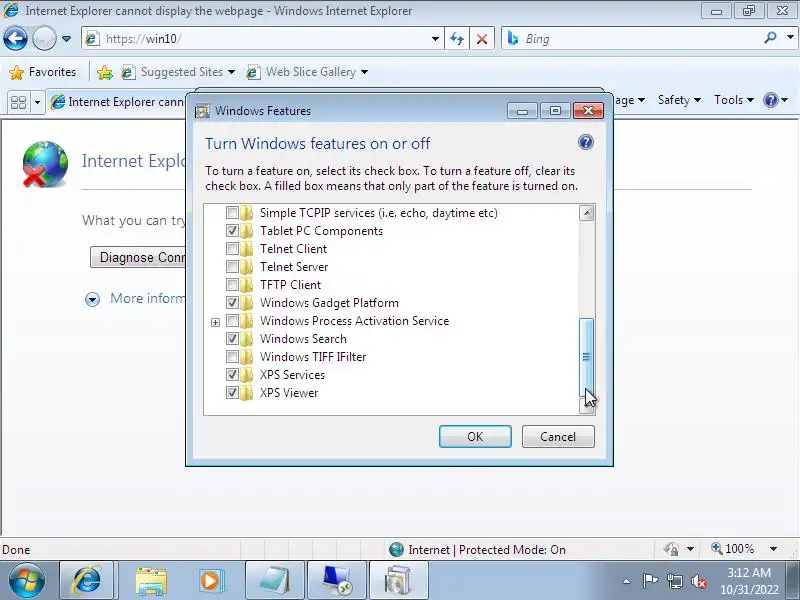Click the Refresh page icon
Viewport: 800px width, 600px height.
point(457,39)
